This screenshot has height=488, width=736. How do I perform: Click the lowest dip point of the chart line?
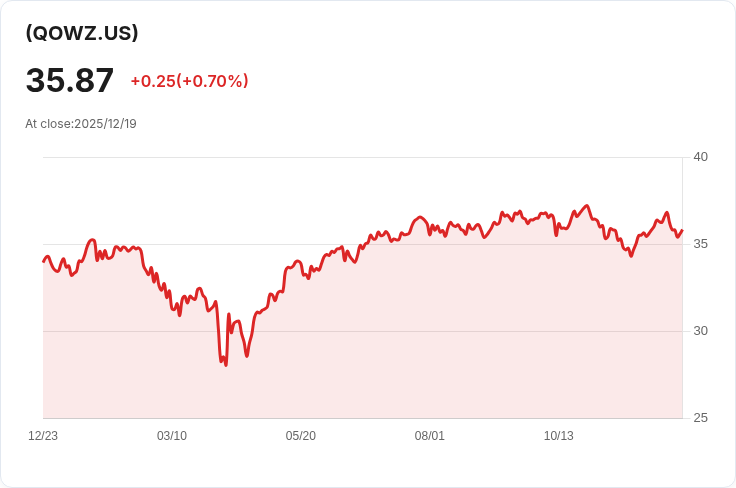[x=226, y=365]
